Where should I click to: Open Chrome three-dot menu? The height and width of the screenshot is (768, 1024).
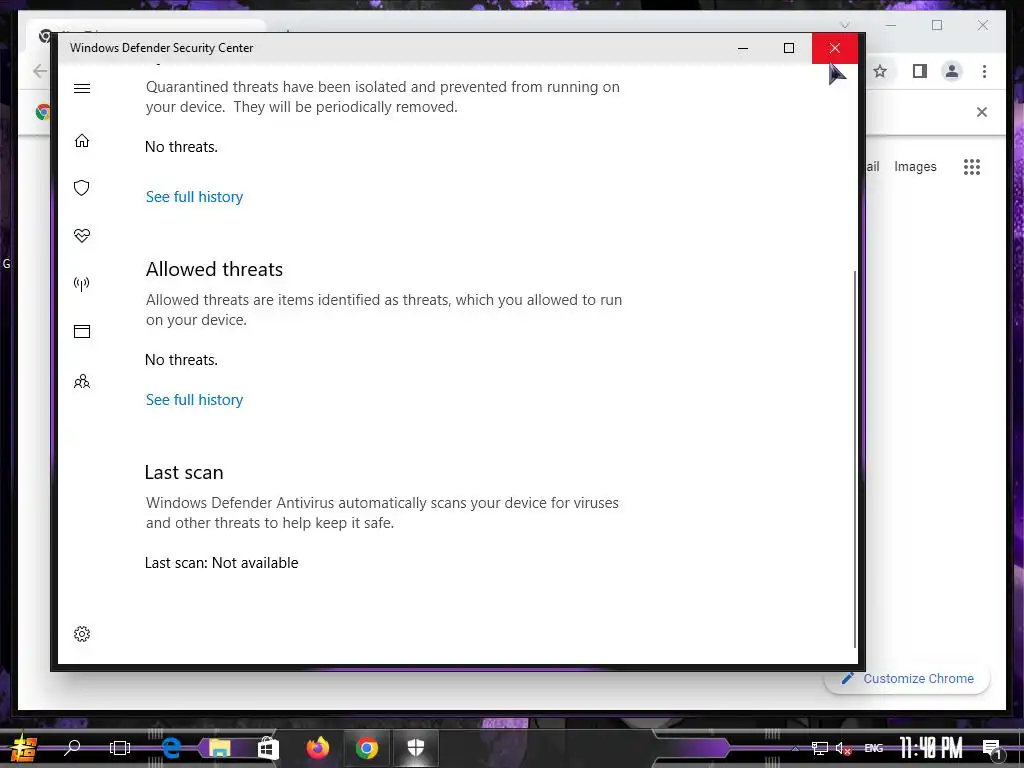(x=984, y=71)
